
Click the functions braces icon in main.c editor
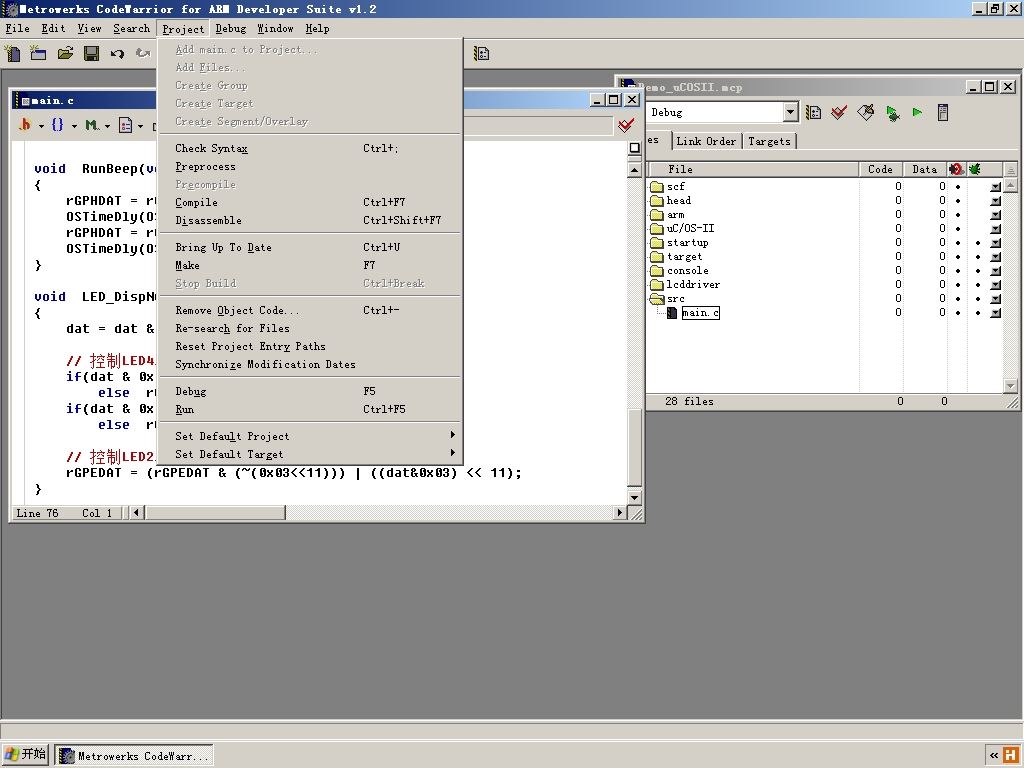coord(57,124)
